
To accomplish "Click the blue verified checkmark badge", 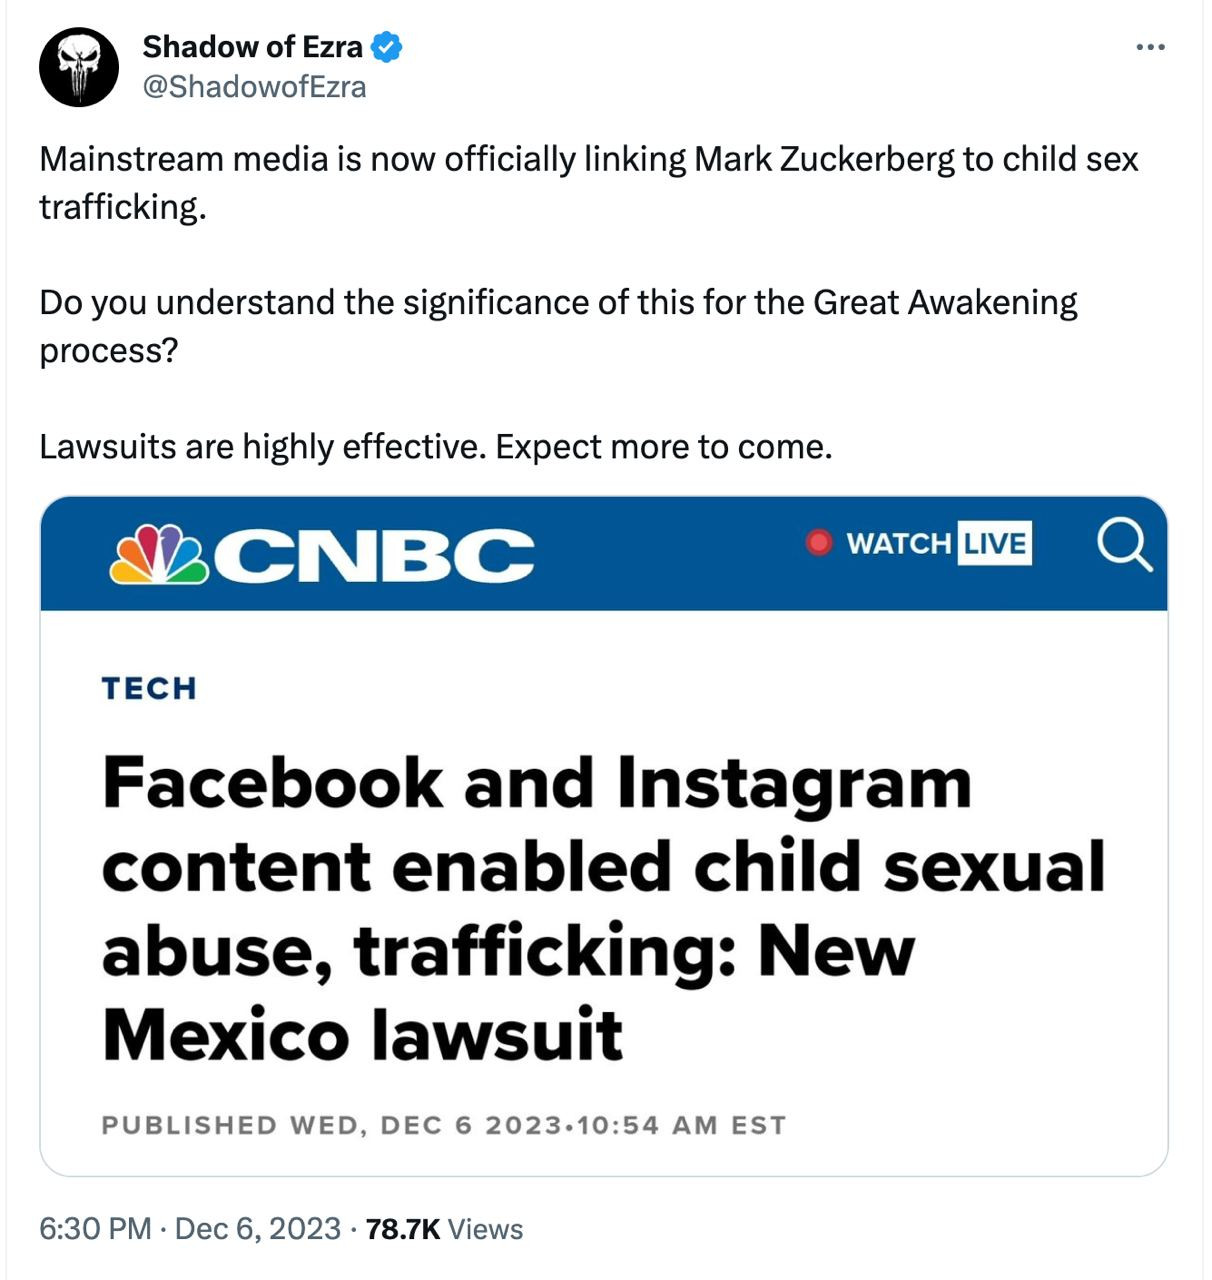I will click(387, 47).
